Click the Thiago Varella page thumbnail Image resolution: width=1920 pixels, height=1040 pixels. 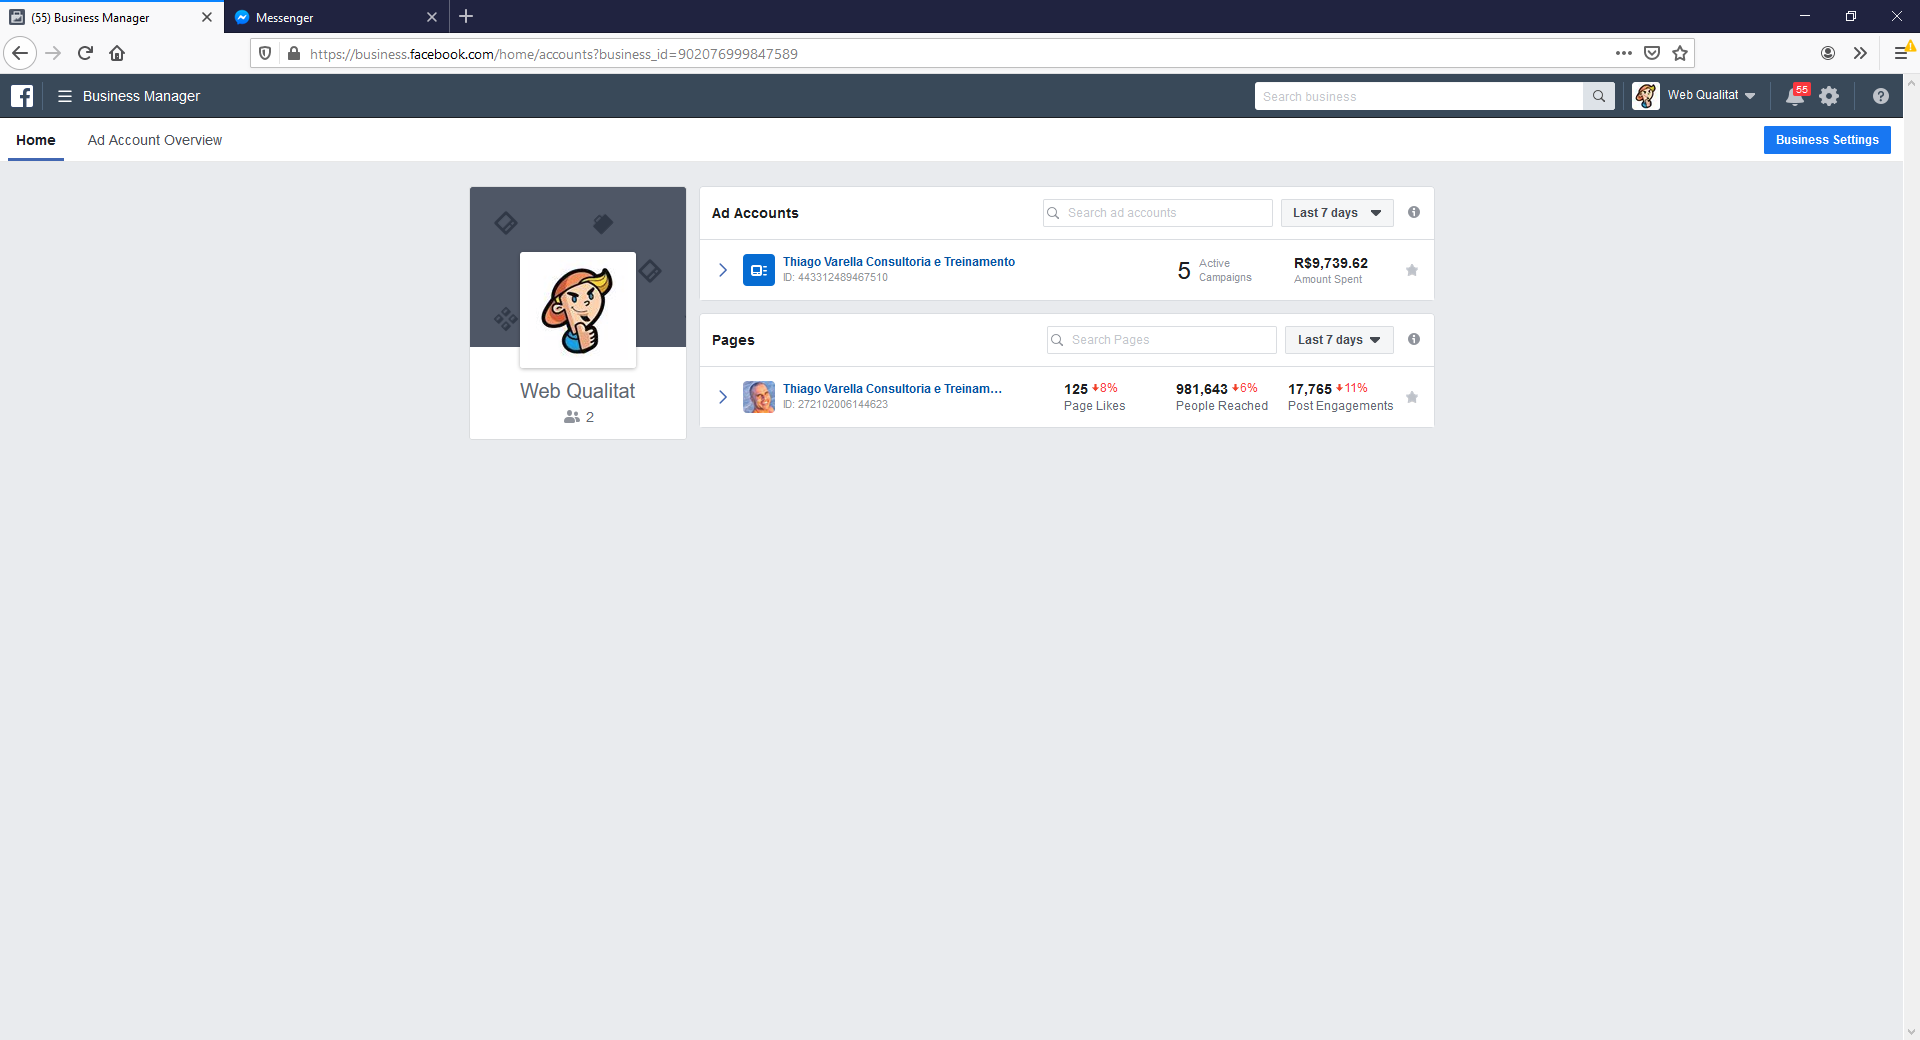pos(759,397)
